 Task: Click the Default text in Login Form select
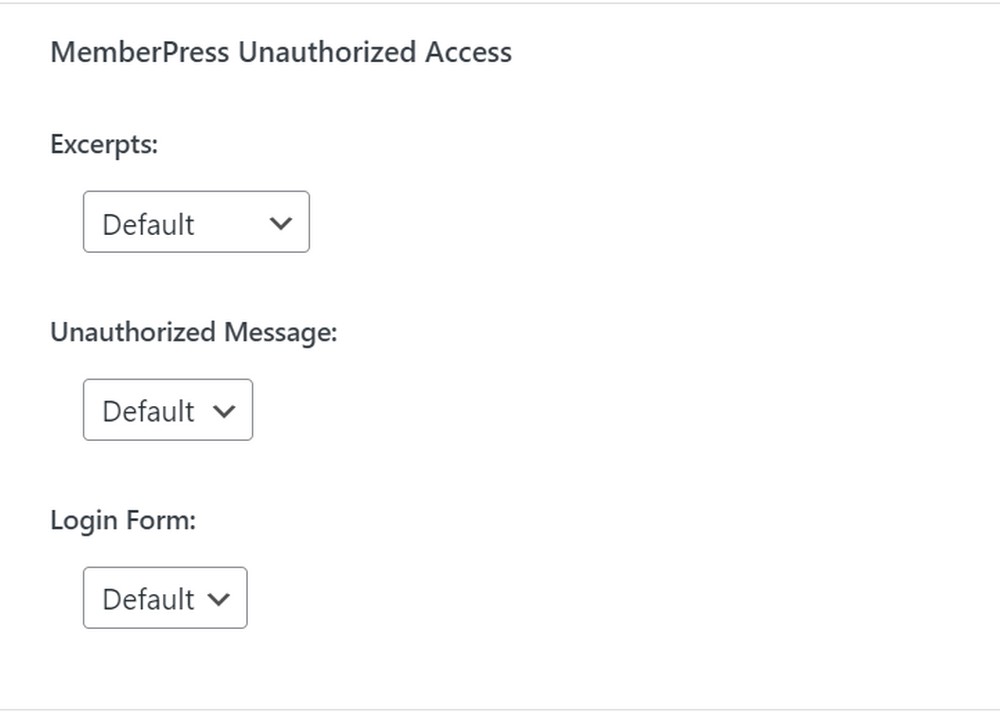click(148, 599)
